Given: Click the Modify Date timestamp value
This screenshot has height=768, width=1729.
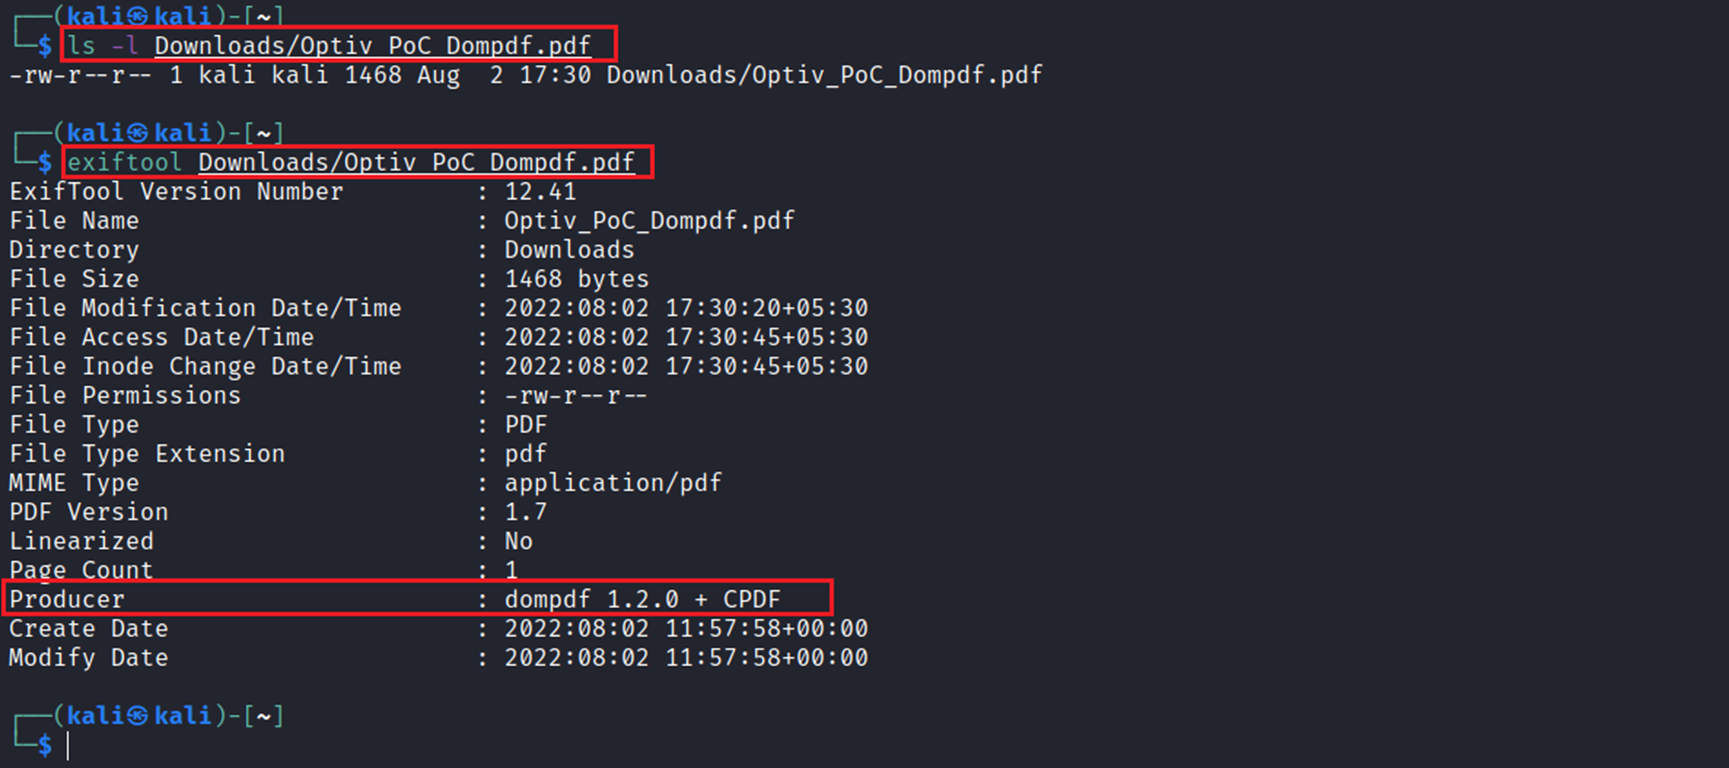Looking at the screenshot, I should 685,658.
